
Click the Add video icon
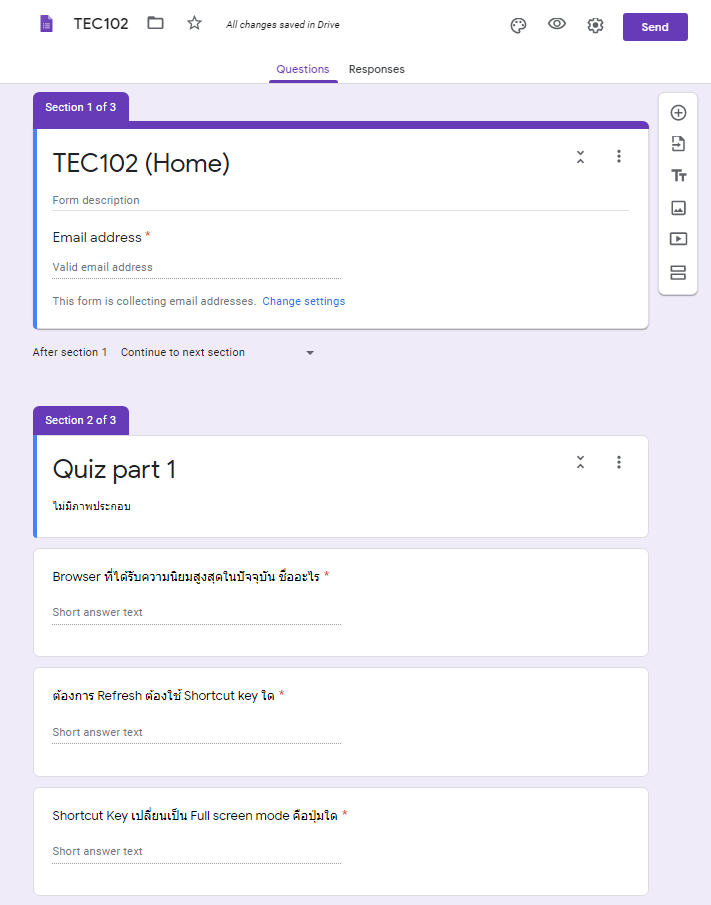(x=678, y=239)
